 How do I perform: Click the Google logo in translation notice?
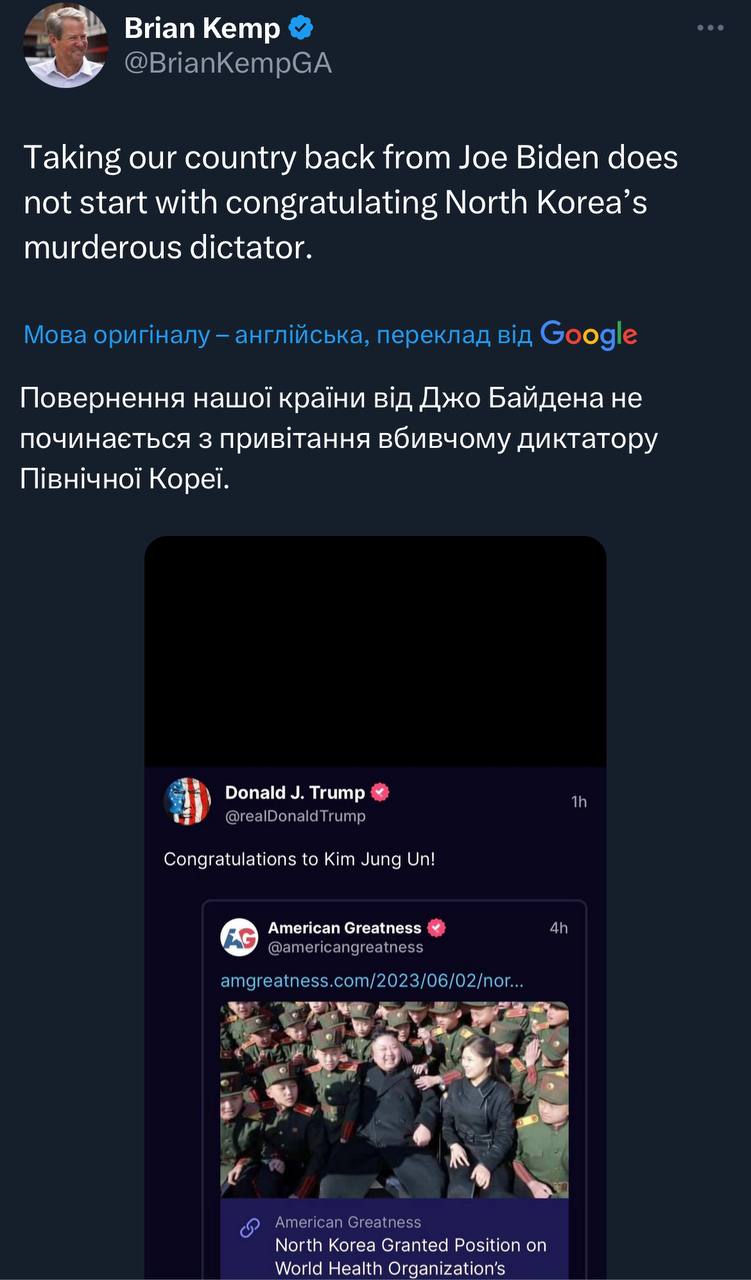coord(588,334)
